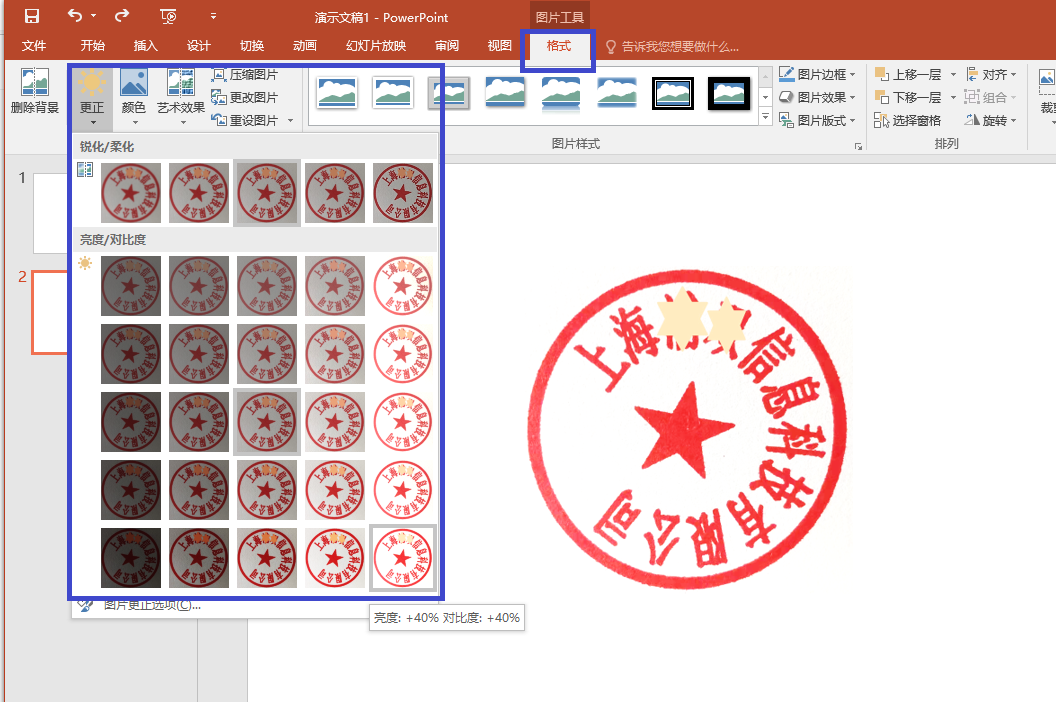Viewport: 1056px width, 702px height.
Task: Choose the center brightness 0% contrast 0% preset
Action: pyautogui.click(x=267, y=422)
